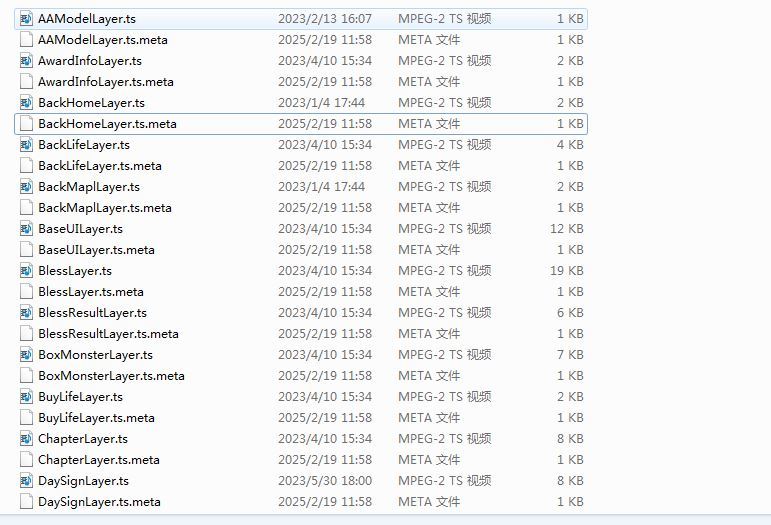This screenshot has height=525, width=771.
Task: Select the file named AAModelLayer.ts.meta
Action: tap(102, 40)
